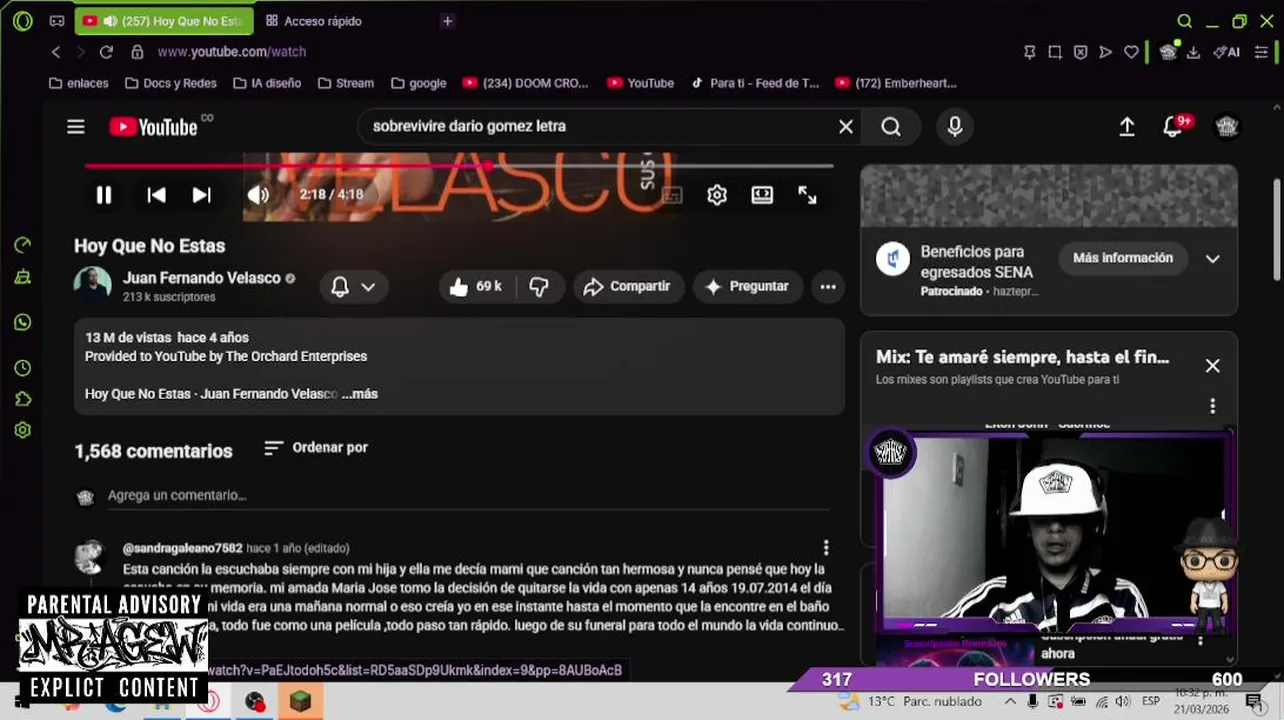Open the (234) DOOM CRO... bookmark
Image resolution: width=1284 pixels, height=720 pixels.
526,83
